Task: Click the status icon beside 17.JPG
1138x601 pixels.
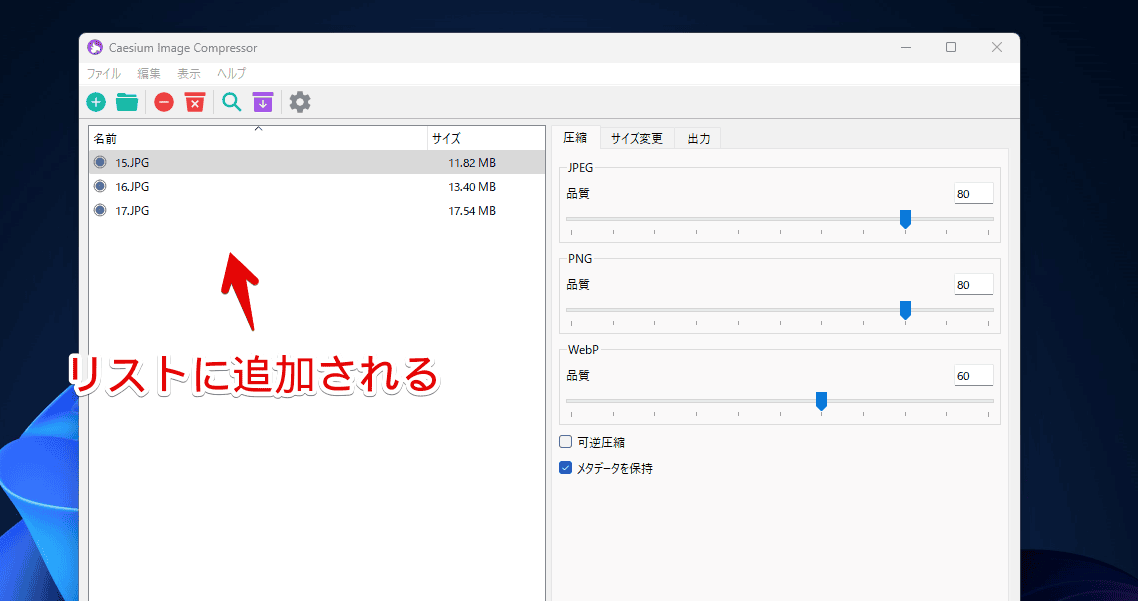Action: click(100, 210)
